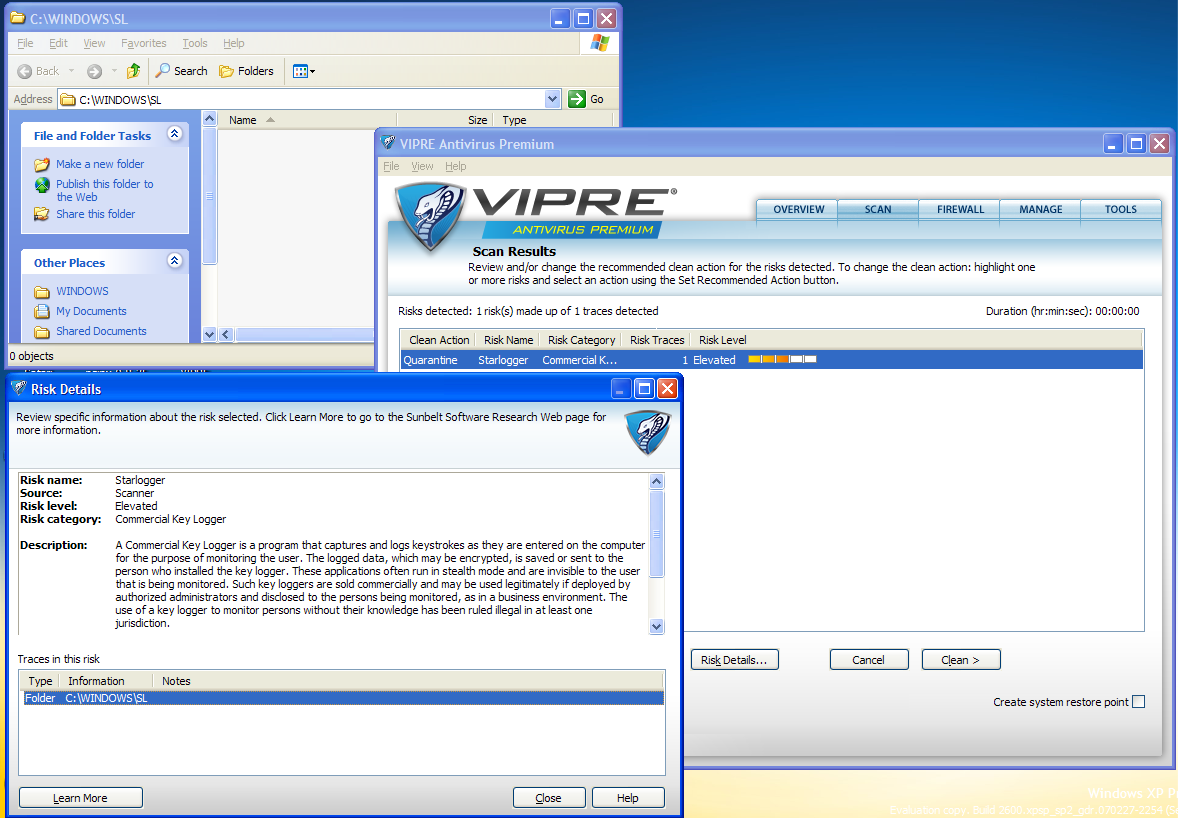Enable Create system restore point checkbox
Viewport: 1178px width, 818px height.
point(1139,702)
